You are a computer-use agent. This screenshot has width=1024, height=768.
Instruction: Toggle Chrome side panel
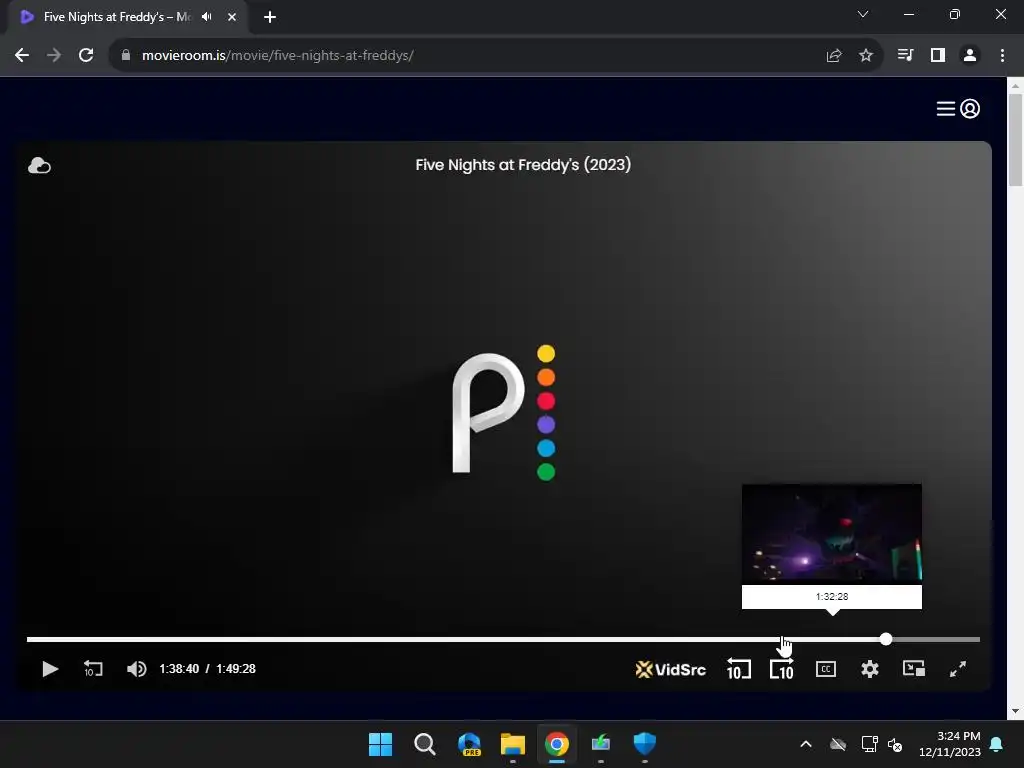coord(938,56)
